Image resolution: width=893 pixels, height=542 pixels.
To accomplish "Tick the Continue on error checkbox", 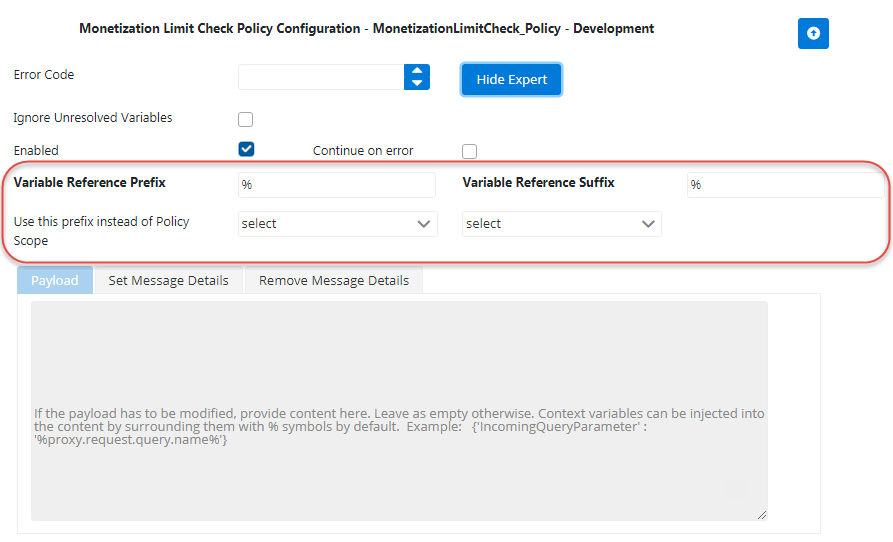I will (469, 151).
